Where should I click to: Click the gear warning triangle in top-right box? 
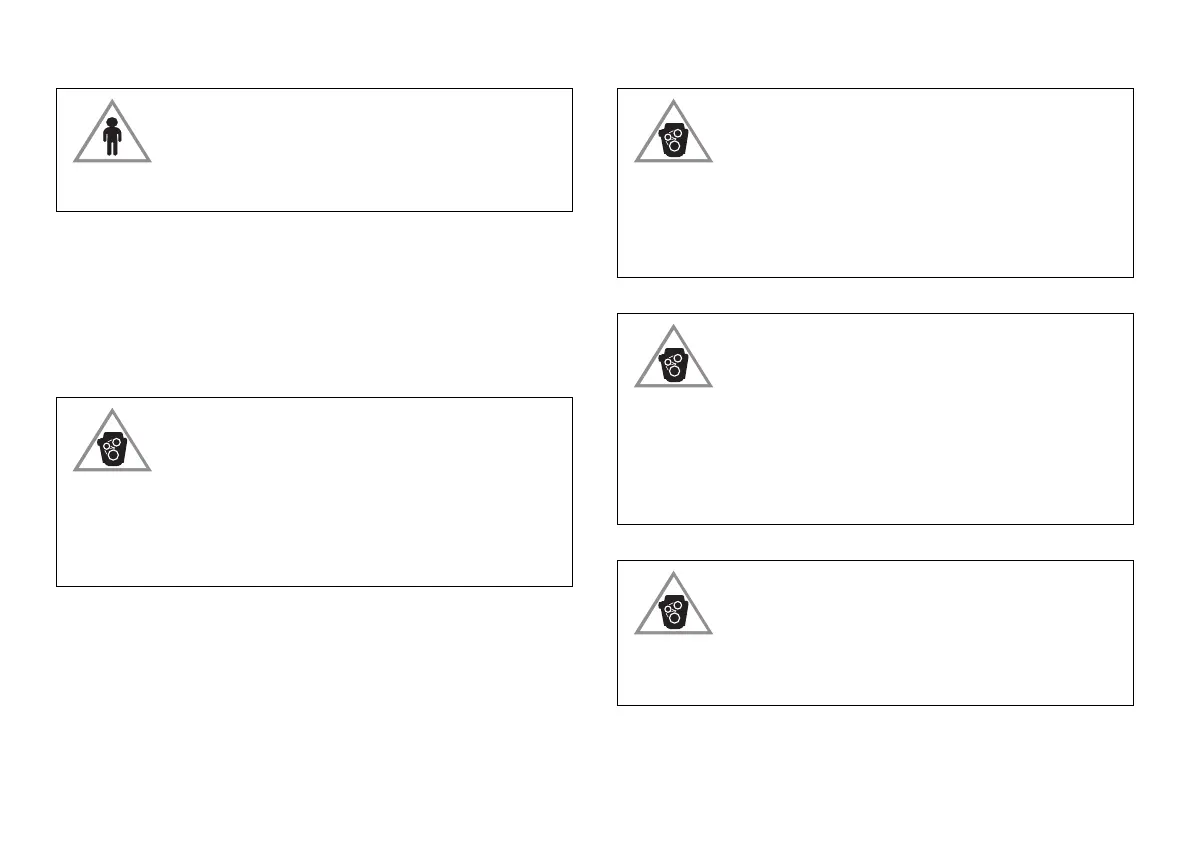(x=673, y=131)
